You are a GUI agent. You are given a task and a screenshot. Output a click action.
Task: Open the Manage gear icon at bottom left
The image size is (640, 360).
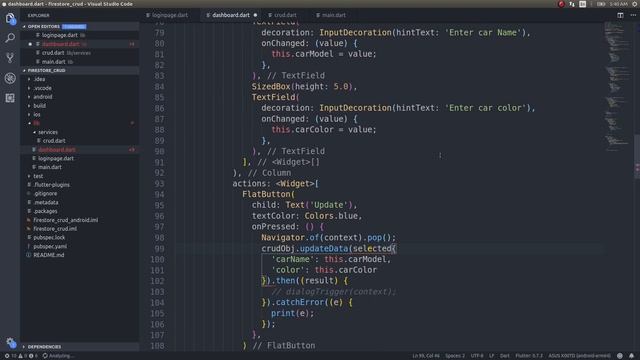(x=11, y=343)
